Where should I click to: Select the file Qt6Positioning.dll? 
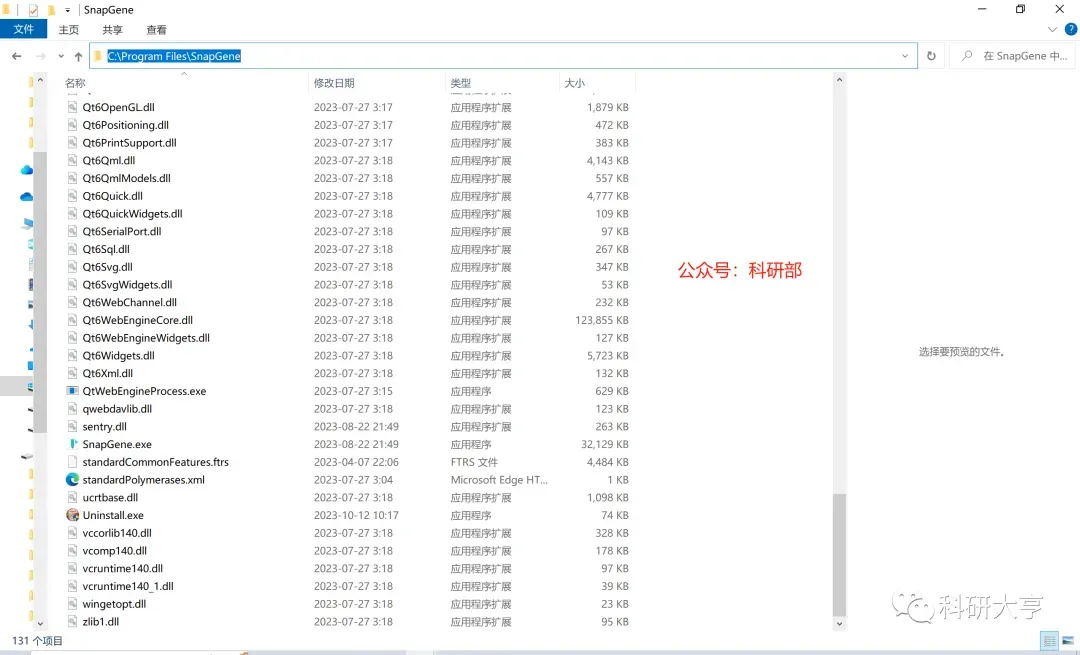click(x=125, y=125)
